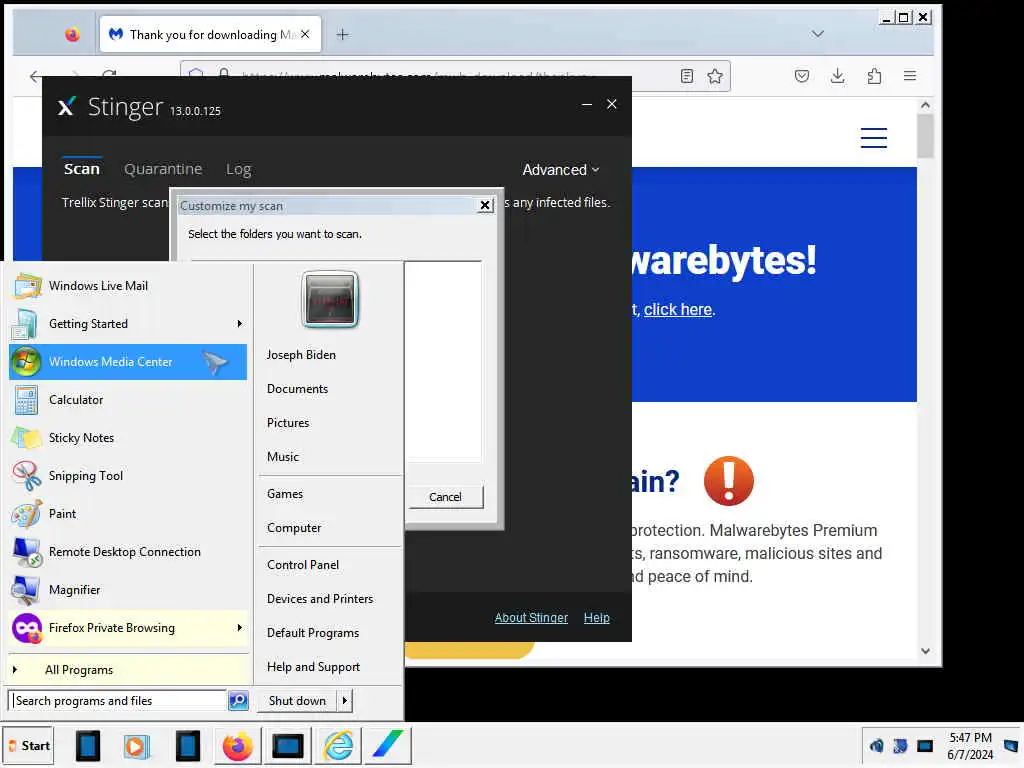This screenshot has width=1024, height=768.
Task: Open Music from Start menu
Action: (283, 456)
